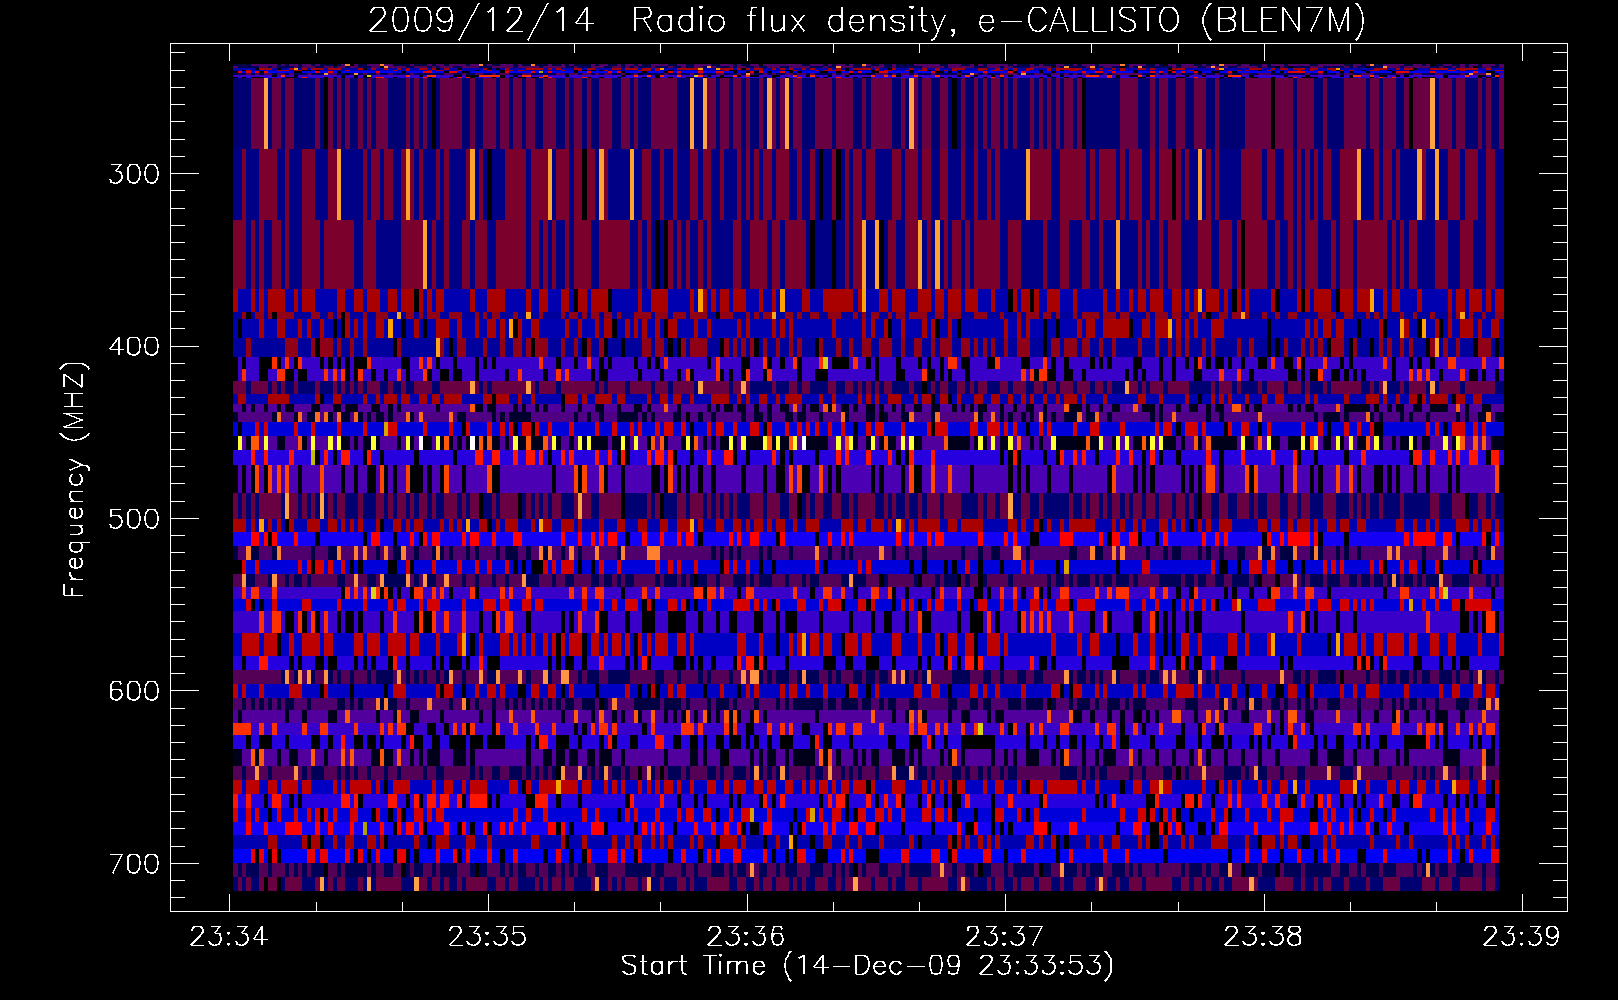Viewport: 1618px width, 1000px height.
Task: Click the 700 frequency tick label
Action: point(134,864)
